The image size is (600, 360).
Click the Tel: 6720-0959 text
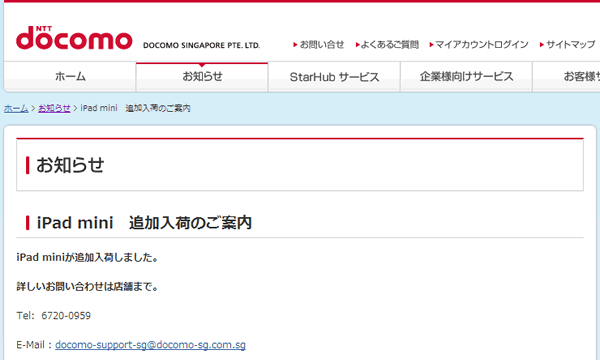pyautogui.click(x=54, y=316)
